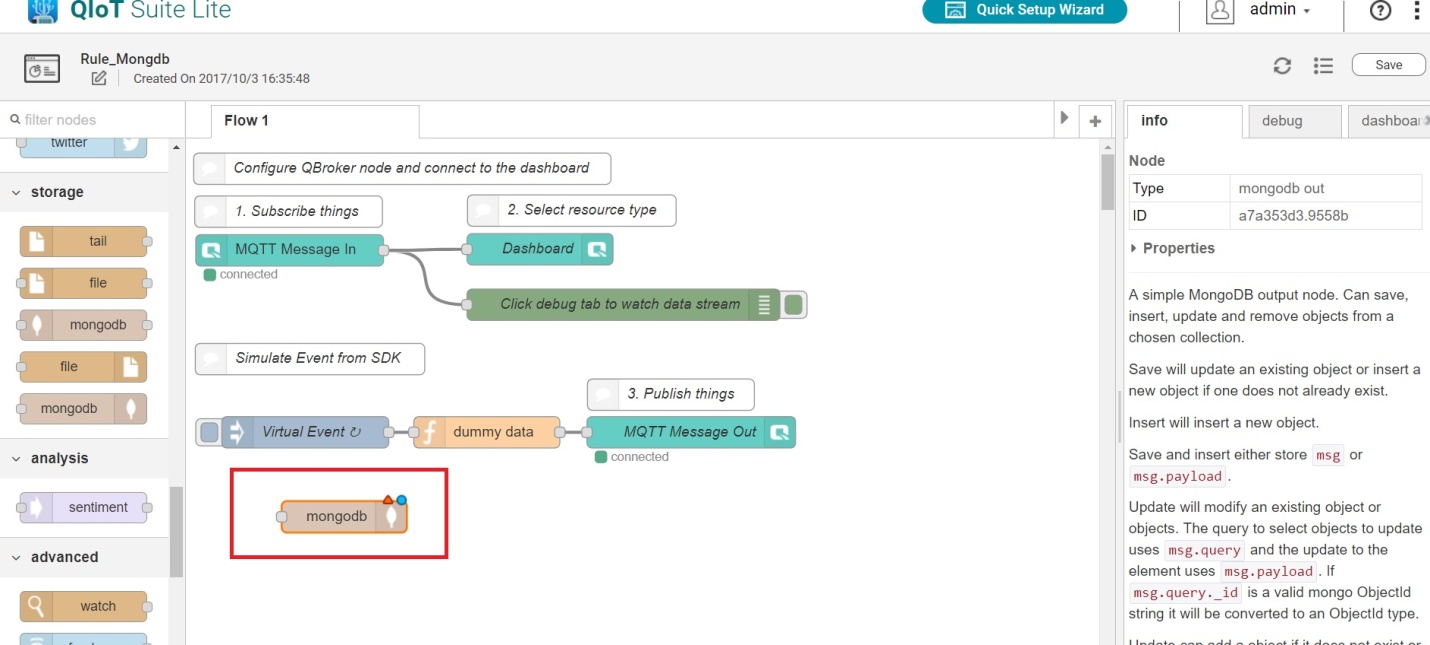1430x645 pixels.
Task: Select the dummy data function node
Action: pyautogui.click(x=487, y=432)
